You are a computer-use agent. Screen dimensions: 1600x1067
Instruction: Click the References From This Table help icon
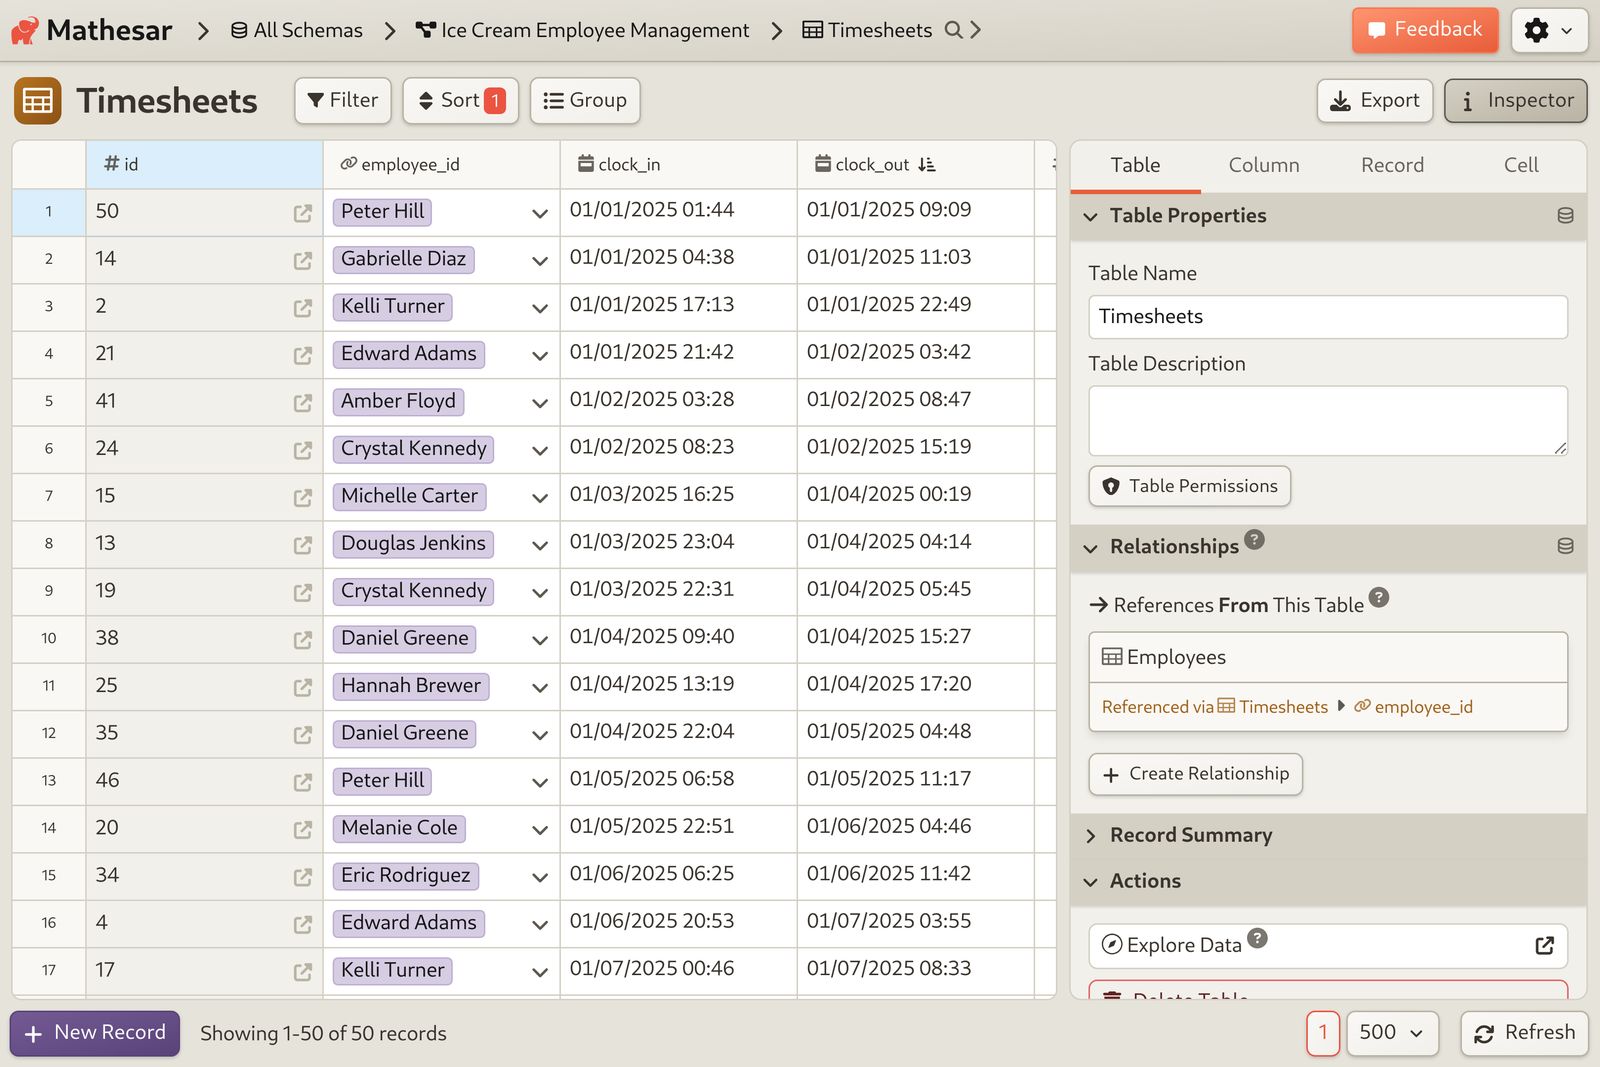[x=1378, y=598]
